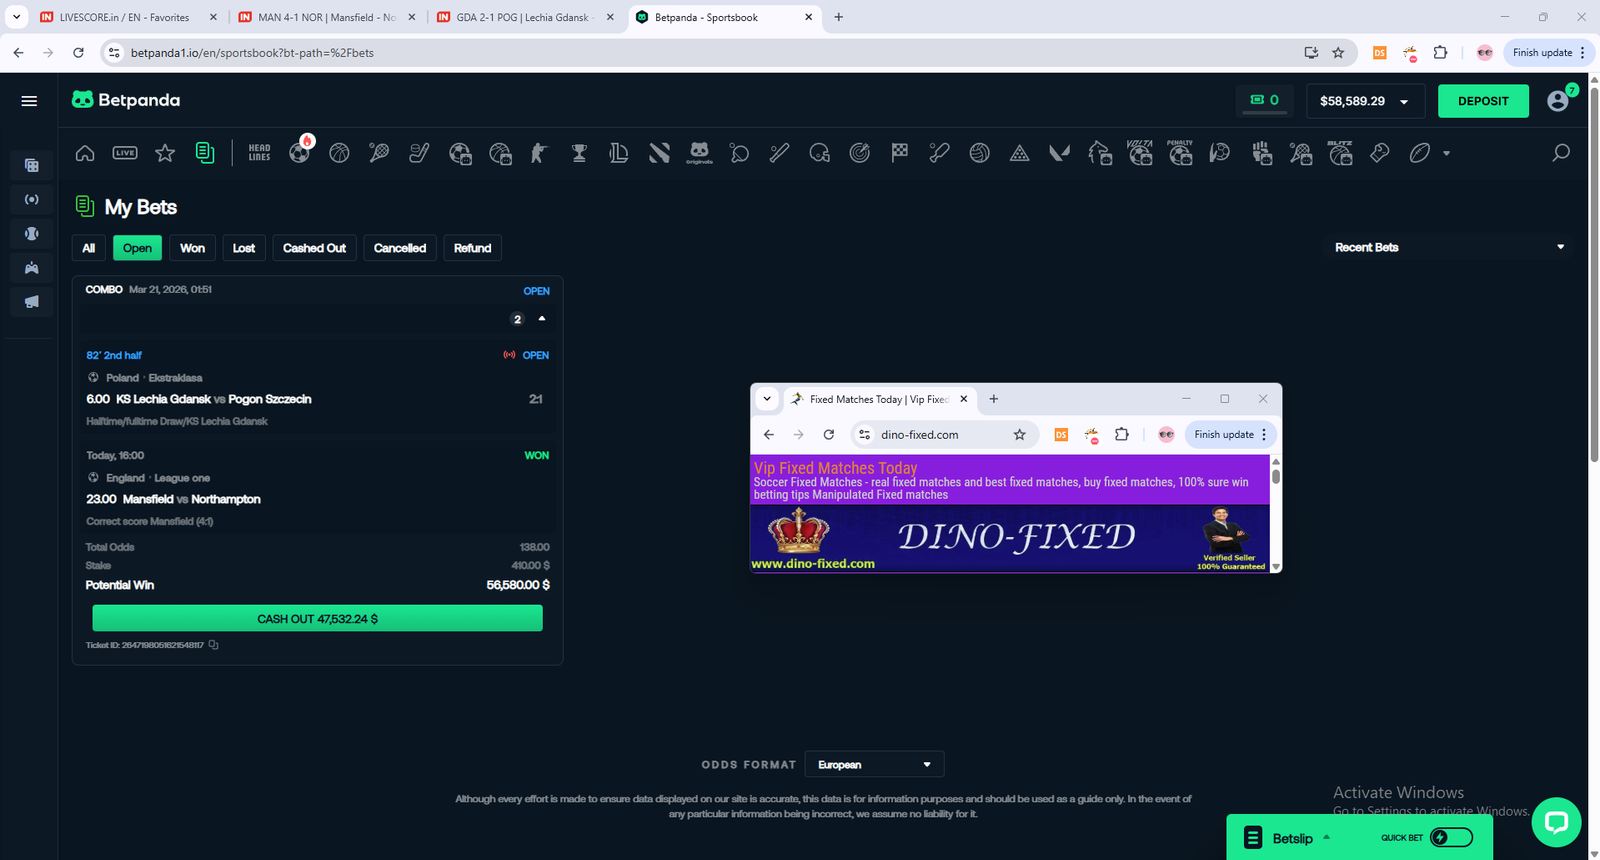Viewport: 1600px width, 860px height.
Task: Open the live chat support bubble
Action: 1555,822
